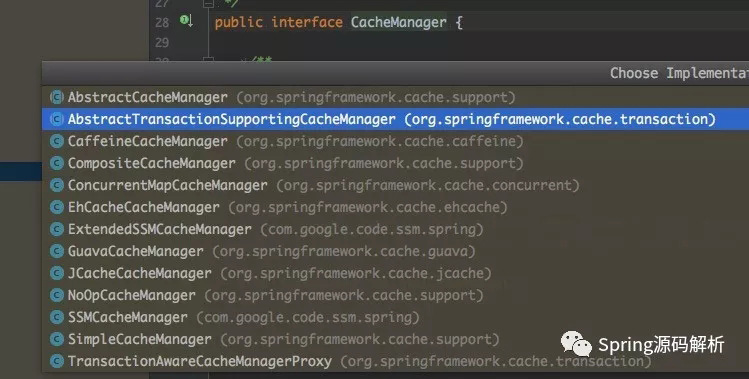Click the class icon beside GuavaCacheManager
The width and height of the screenshot is (749, 379).
[57, 251]
